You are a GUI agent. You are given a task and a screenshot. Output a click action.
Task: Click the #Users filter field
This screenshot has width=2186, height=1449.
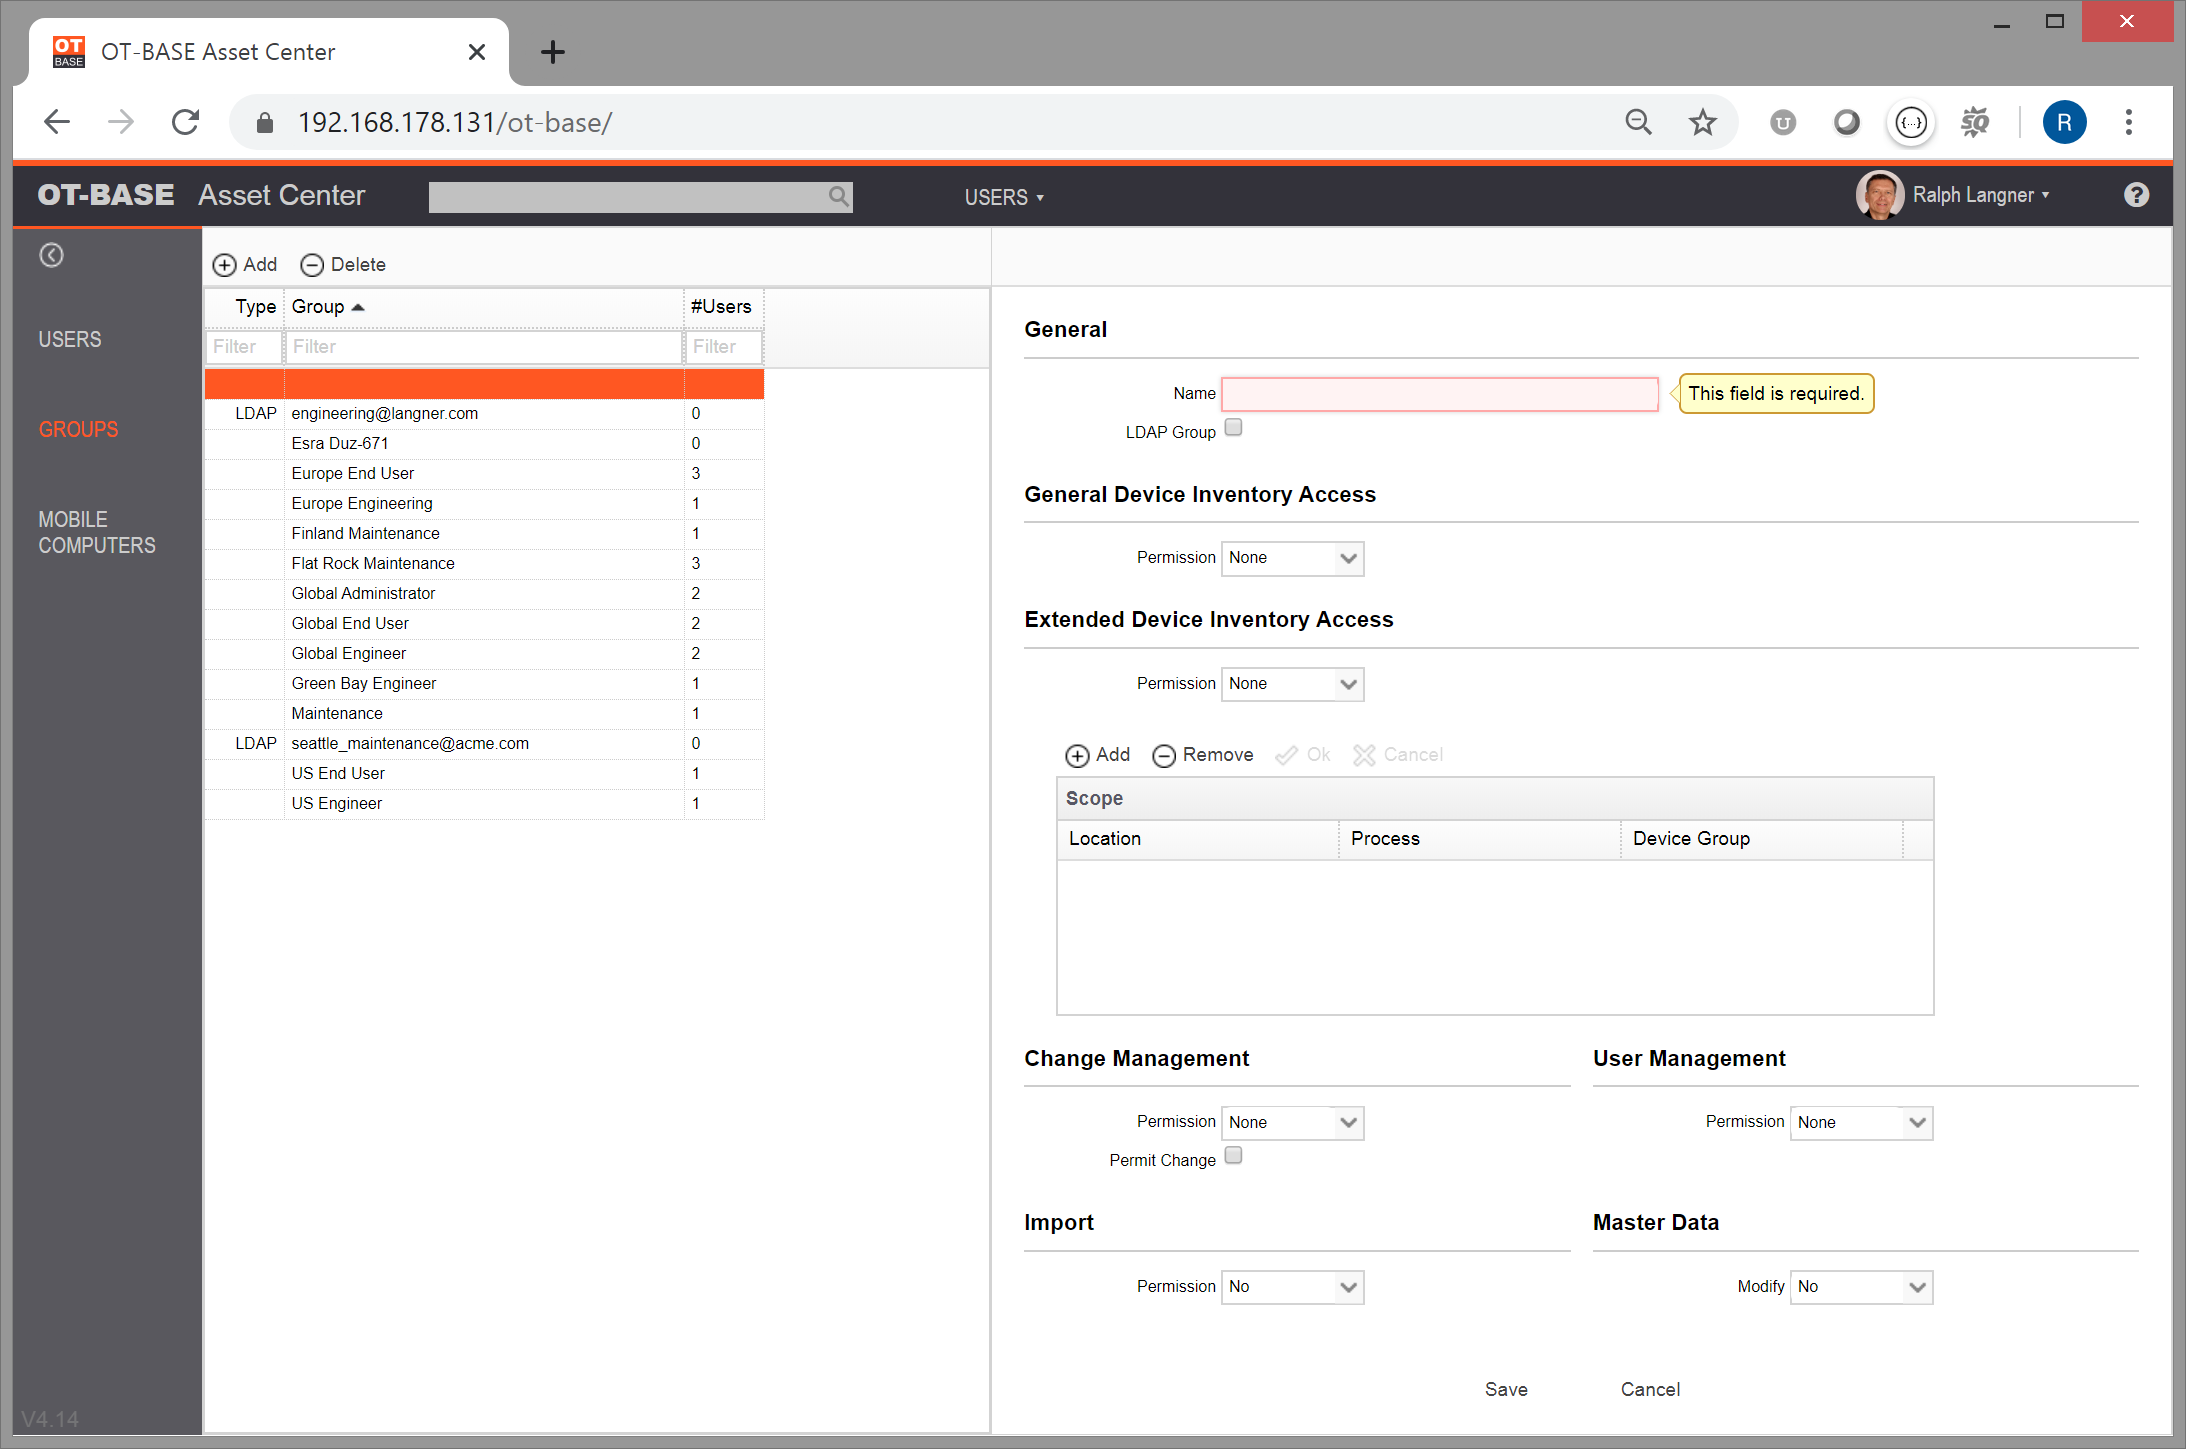[x=724, y=347]
